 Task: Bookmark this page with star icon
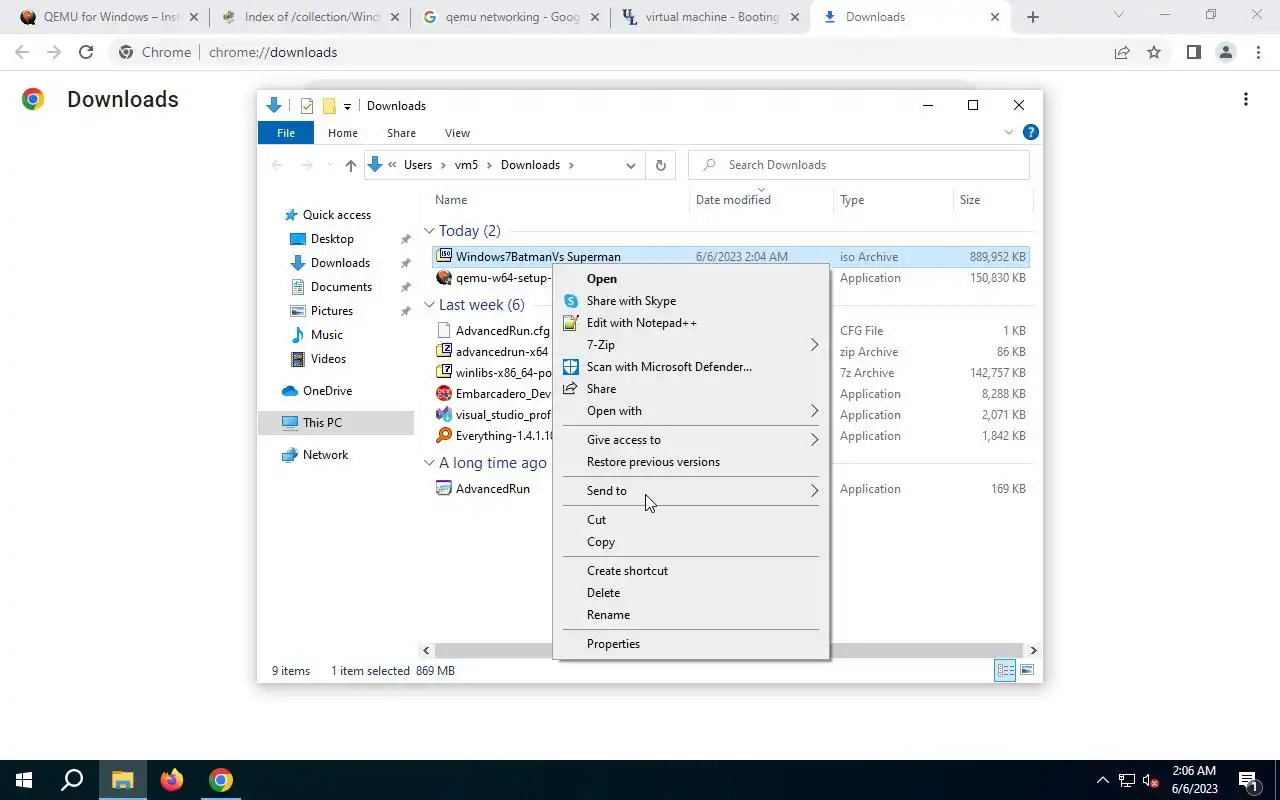1154,52
